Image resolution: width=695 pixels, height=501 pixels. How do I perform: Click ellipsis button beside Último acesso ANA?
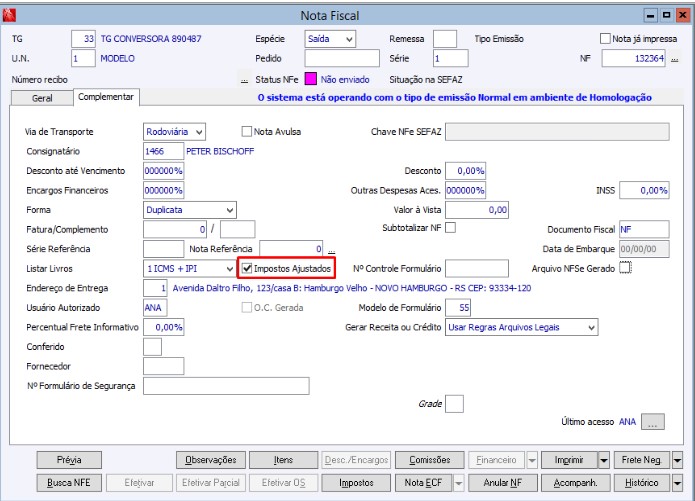click(653, 422)
